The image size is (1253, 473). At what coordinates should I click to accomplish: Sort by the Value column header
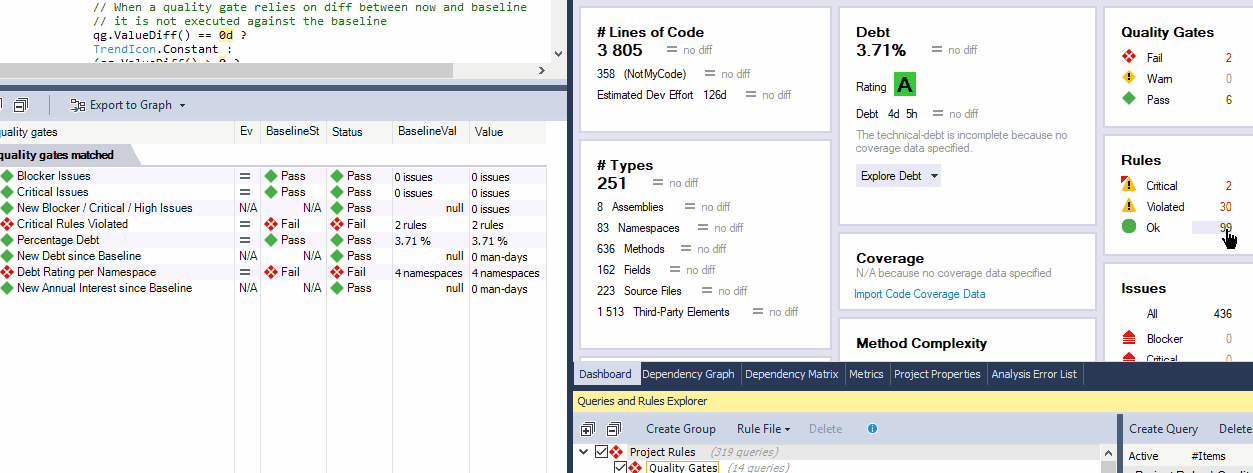(507, 132)
